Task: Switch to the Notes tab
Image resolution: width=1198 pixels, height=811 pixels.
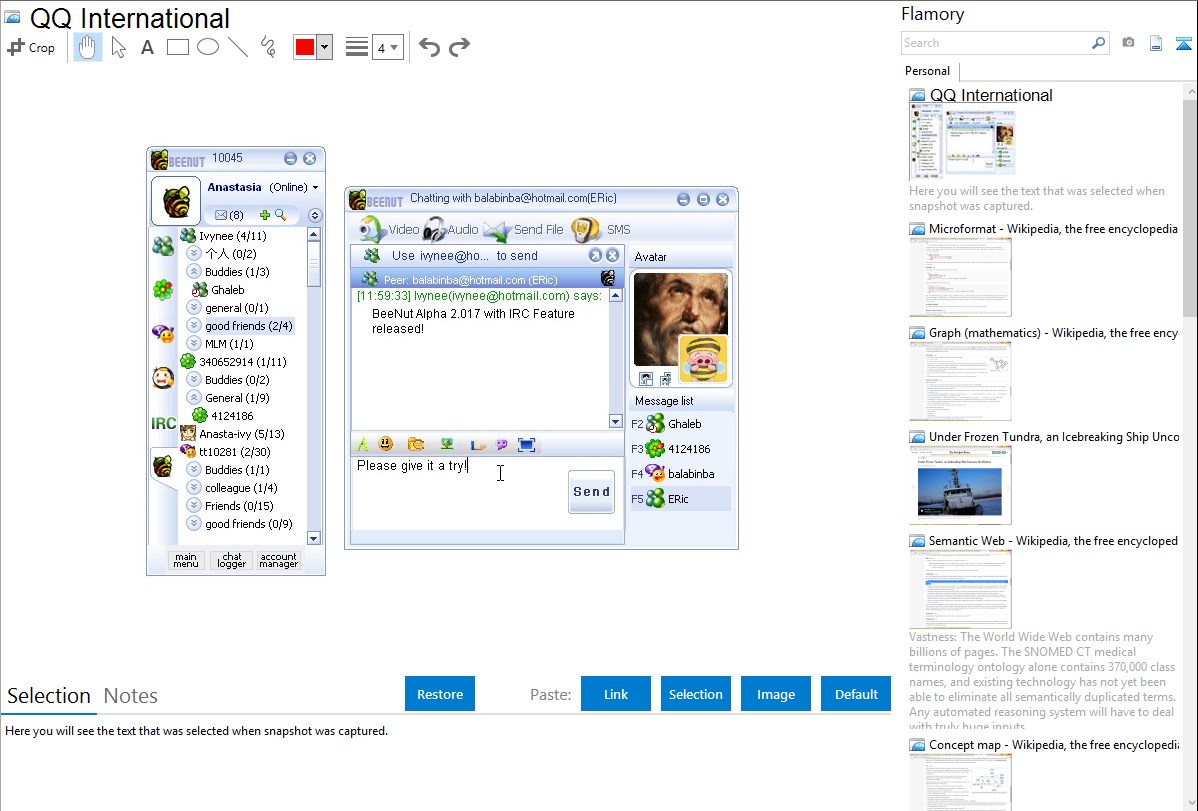Action: pyautogui.click(x=131, y=696)
